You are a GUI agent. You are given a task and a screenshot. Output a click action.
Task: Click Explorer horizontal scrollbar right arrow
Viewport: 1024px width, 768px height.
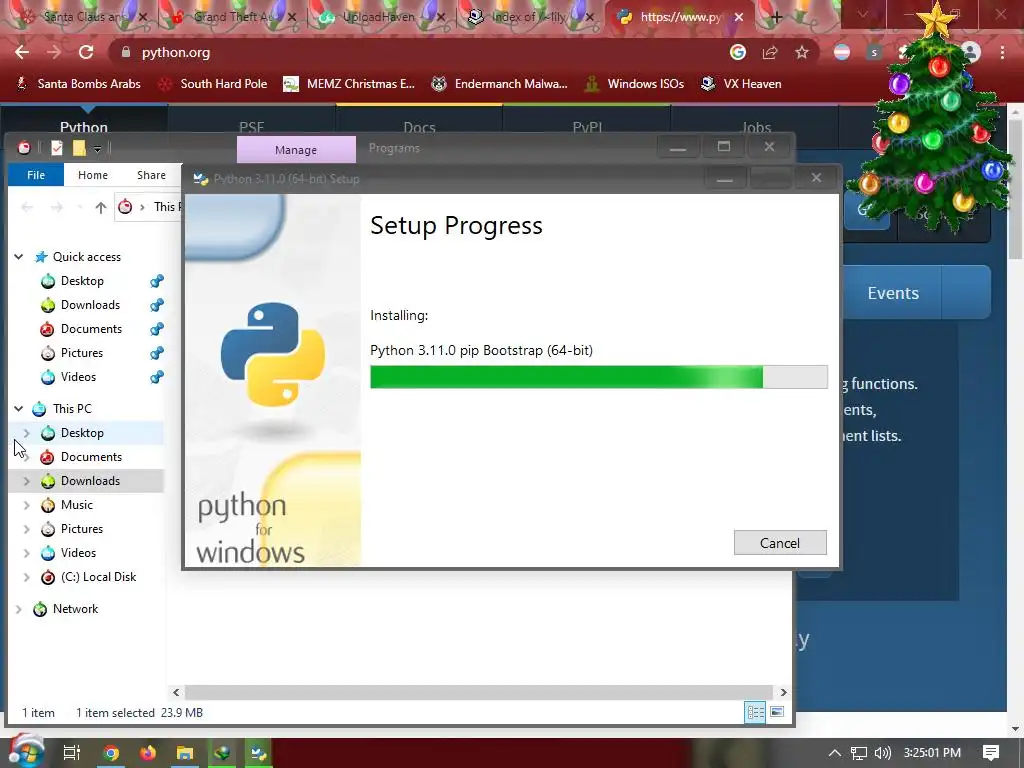pyautogui.click(x=784, y=692)
